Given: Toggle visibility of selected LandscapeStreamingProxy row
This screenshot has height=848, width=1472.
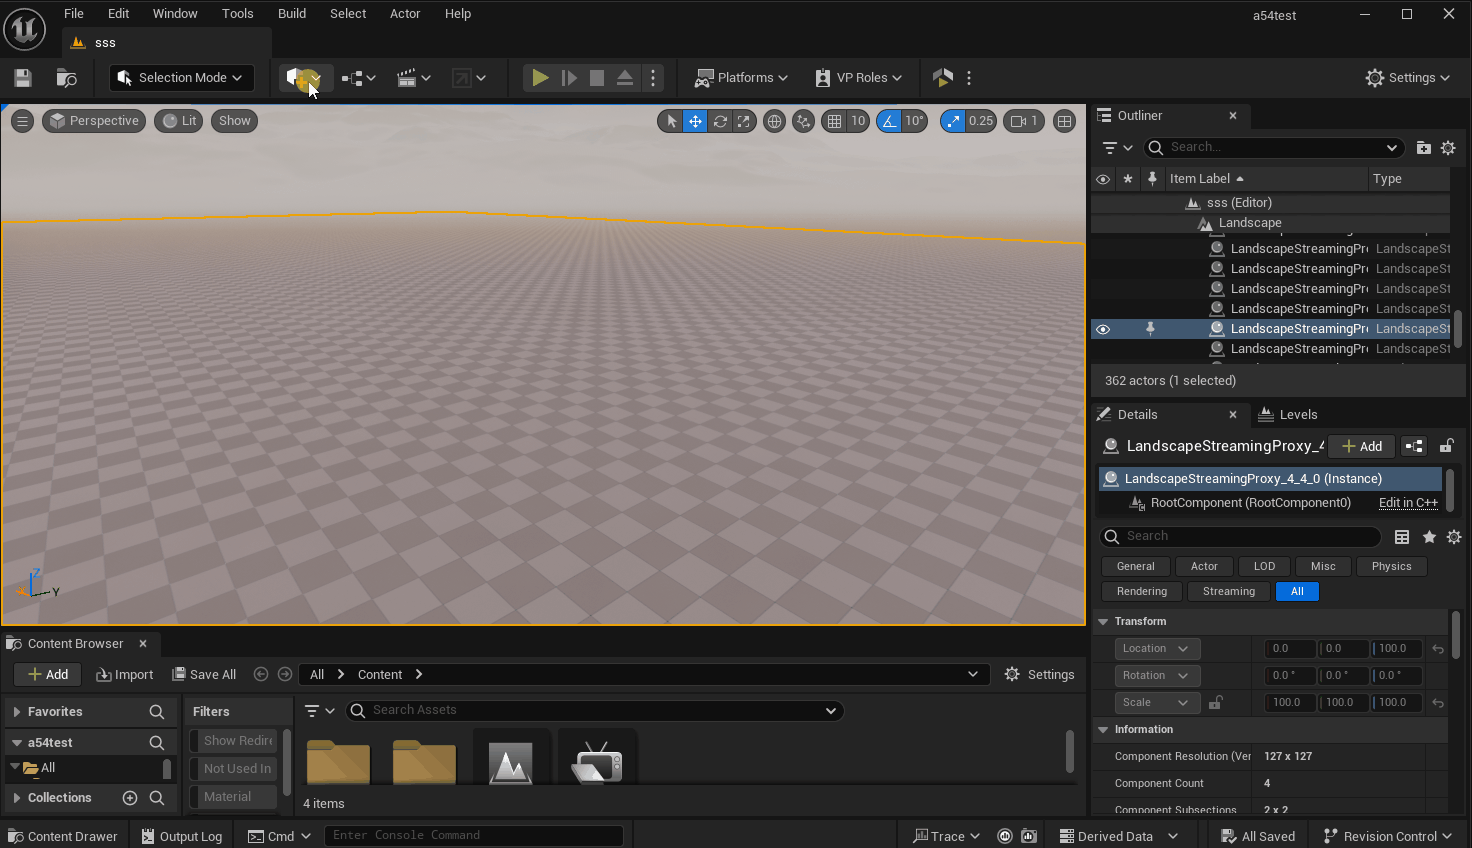Looking at the screenshot, I should pyautogui.click(x=1103, y=329).
